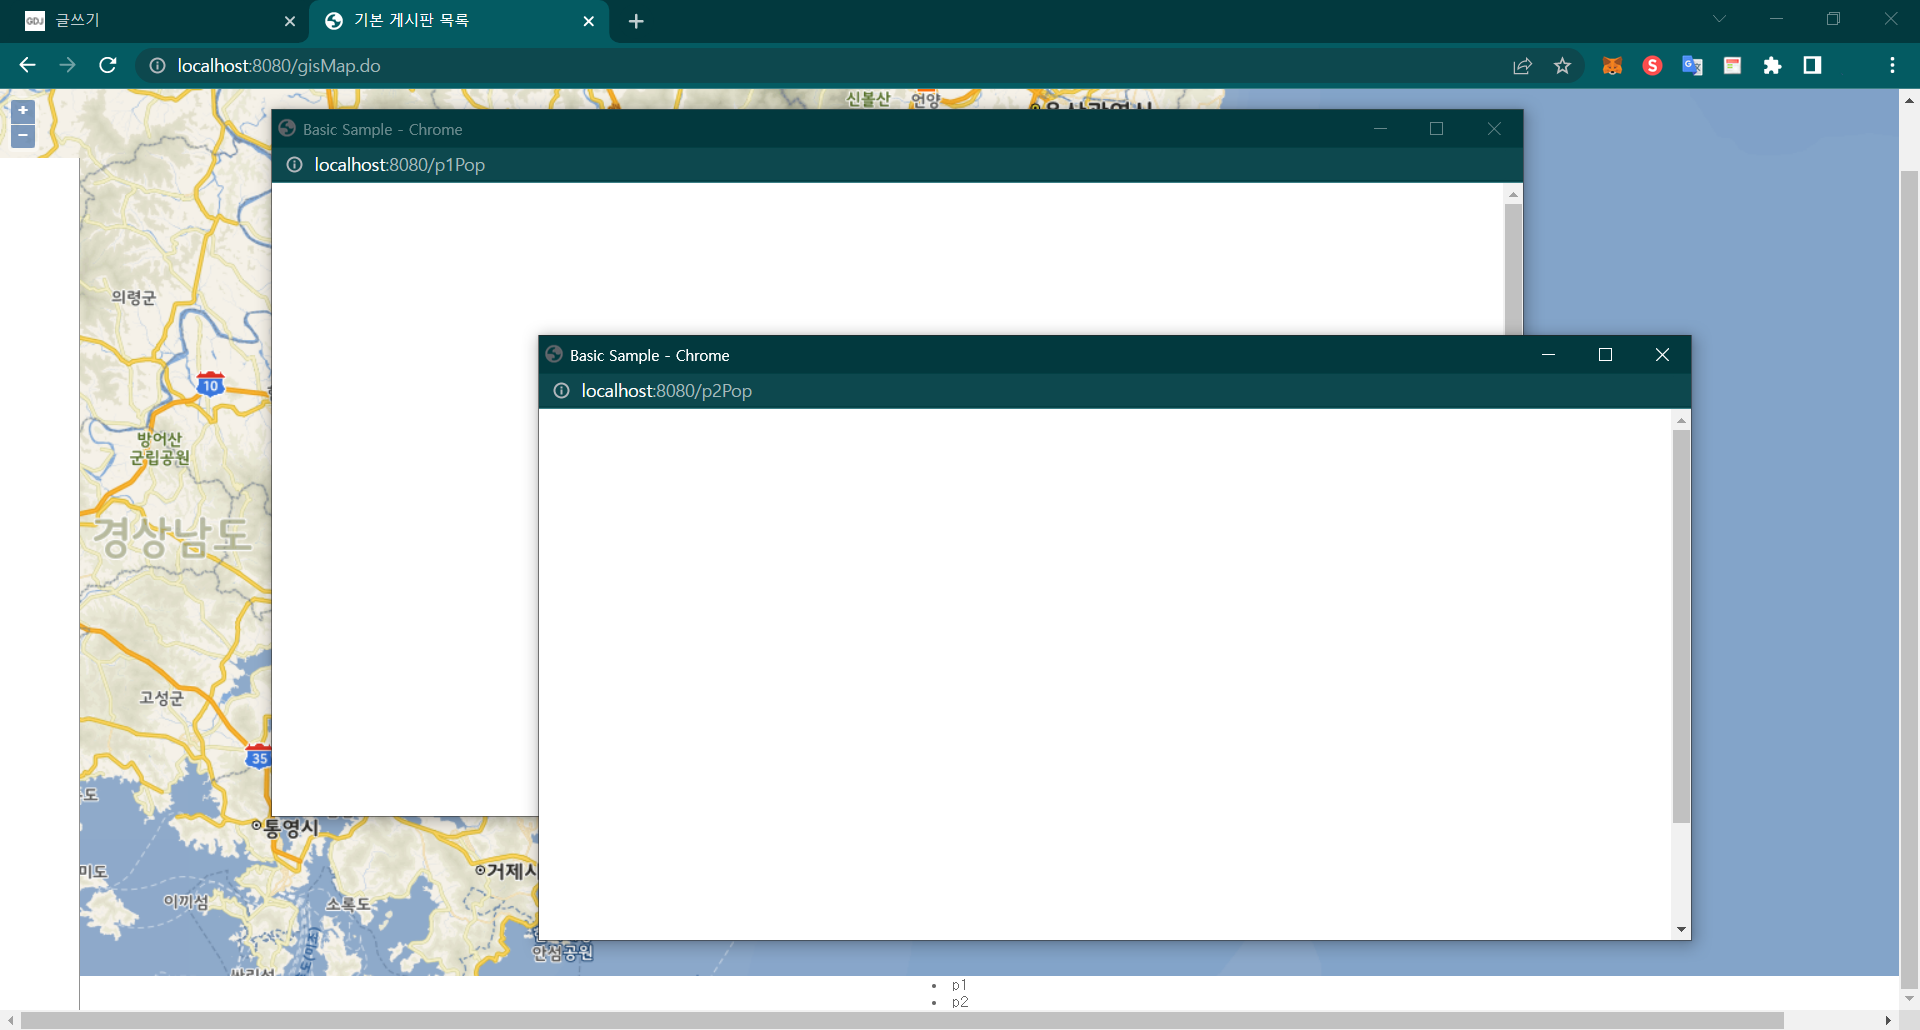
Task: Open a new tab
Action: pos(636,21)
